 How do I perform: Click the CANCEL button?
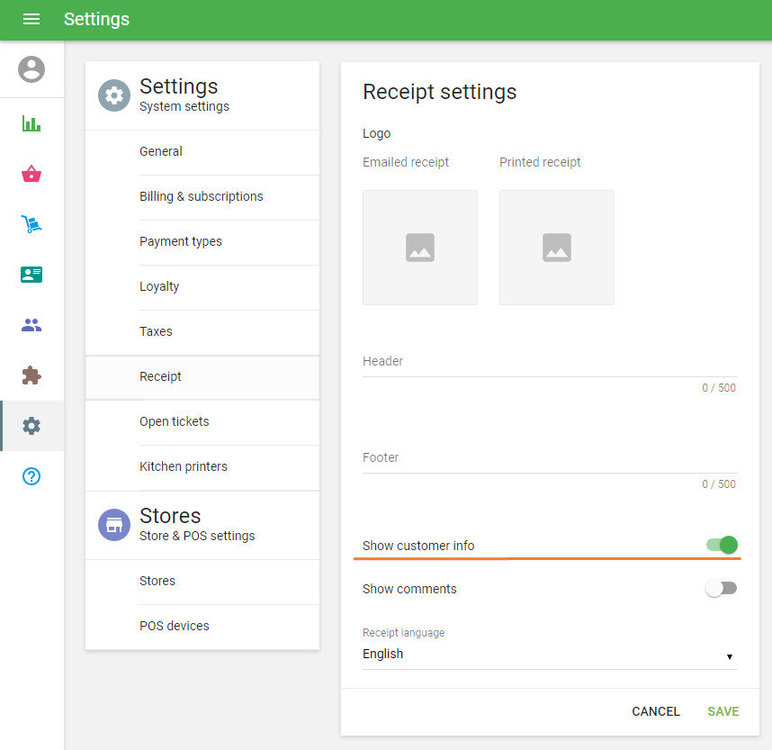tap(655, 712)
